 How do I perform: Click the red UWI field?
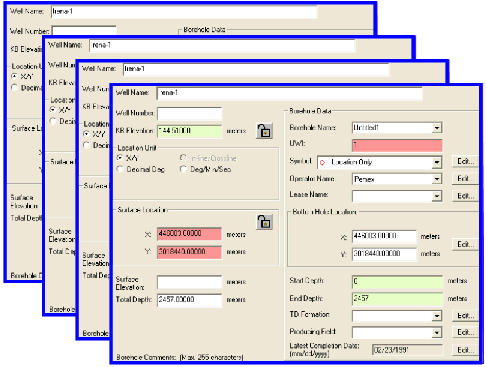click(x=397, y=145)
